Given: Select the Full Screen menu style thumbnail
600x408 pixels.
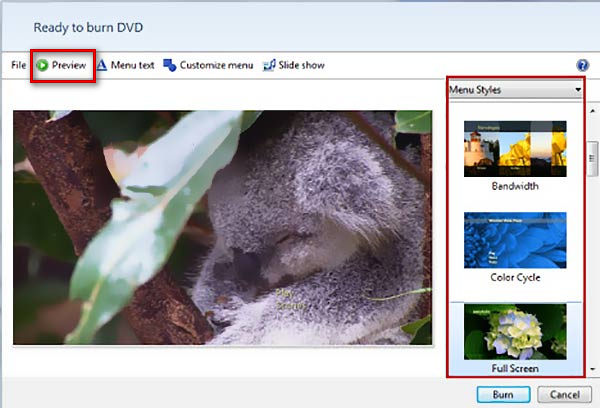Looking at the screenshot, I should [x=515, y=331].
